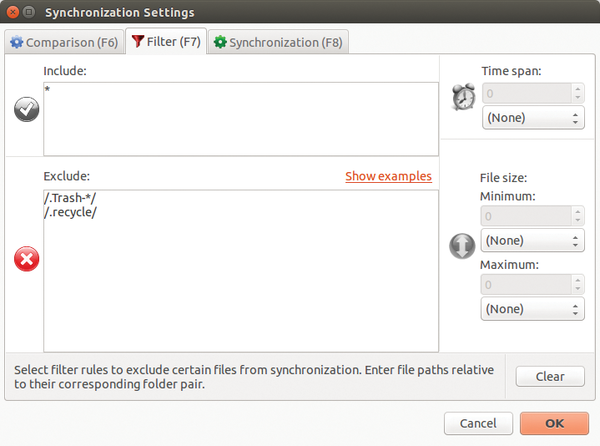
Task: Click the gray up-down arrow File size icon
Action: pyautogui.click(x=462, y=246)
